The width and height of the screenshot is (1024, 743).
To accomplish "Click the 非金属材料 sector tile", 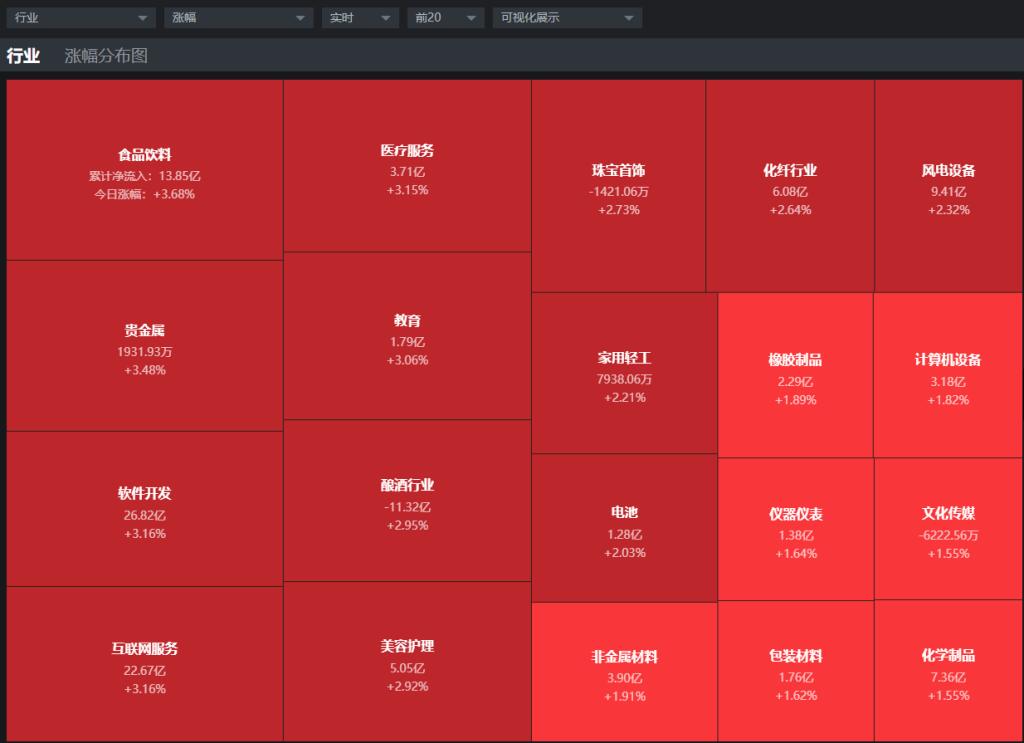I will [624, 672].
